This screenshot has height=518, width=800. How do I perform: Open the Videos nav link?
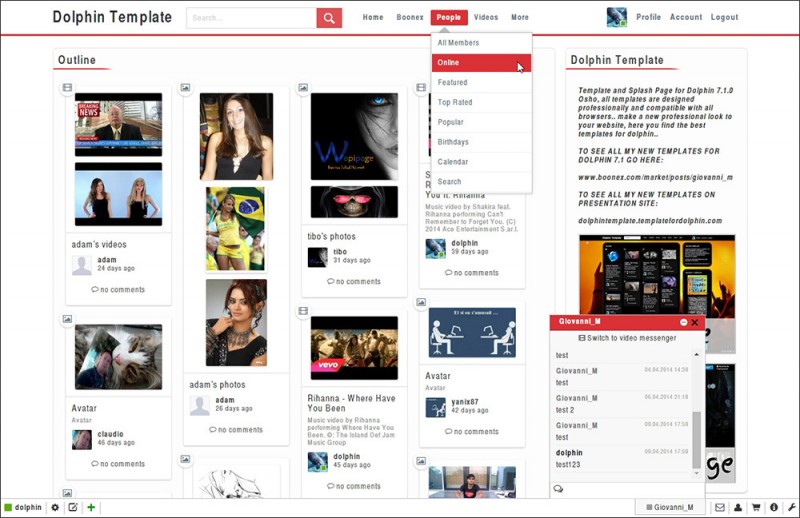click(486, 17)
